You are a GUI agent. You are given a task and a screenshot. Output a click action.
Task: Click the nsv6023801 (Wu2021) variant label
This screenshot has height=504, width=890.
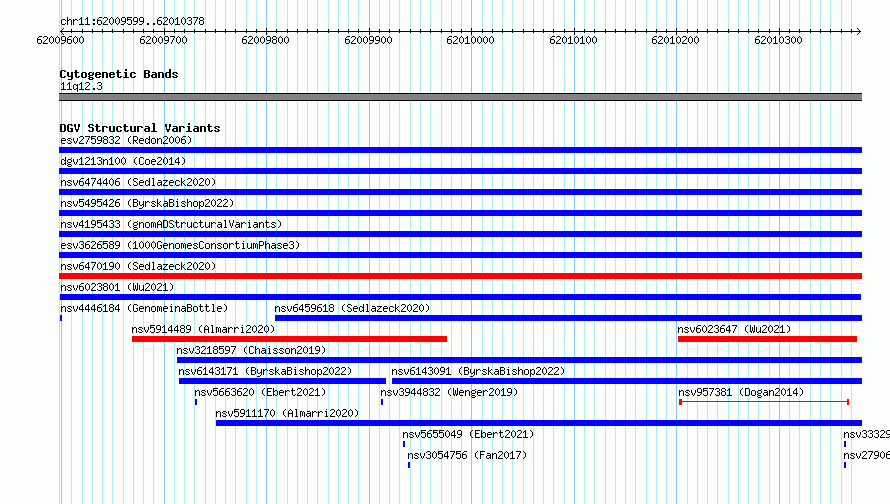tap(117, 287)
